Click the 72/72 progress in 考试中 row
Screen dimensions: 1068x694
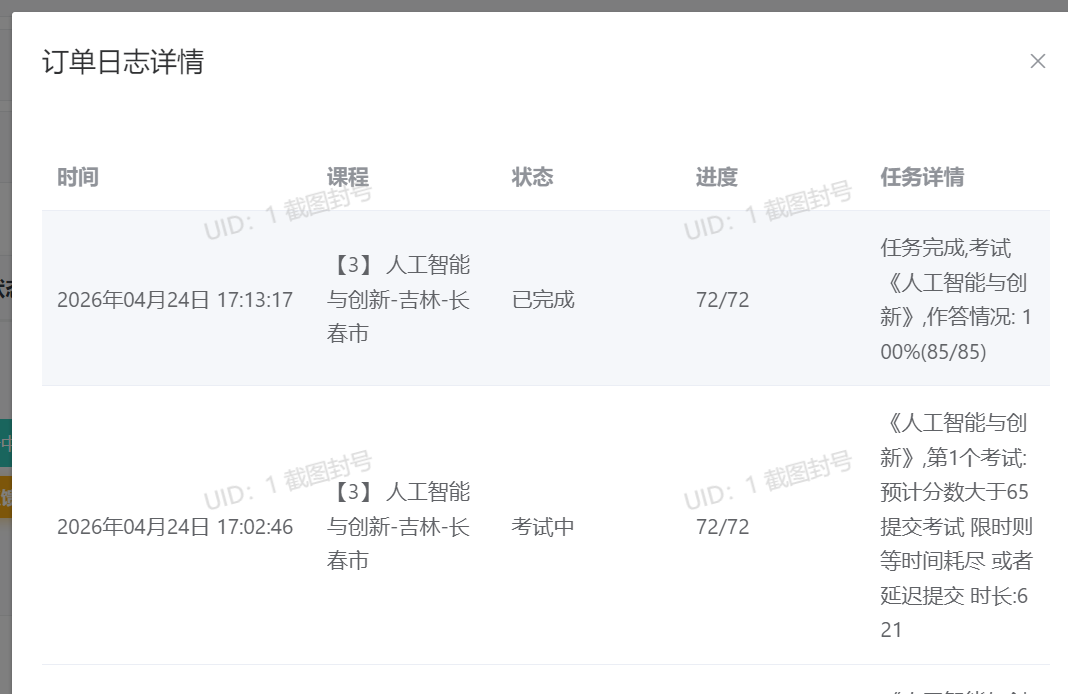(x=723, y=526)
